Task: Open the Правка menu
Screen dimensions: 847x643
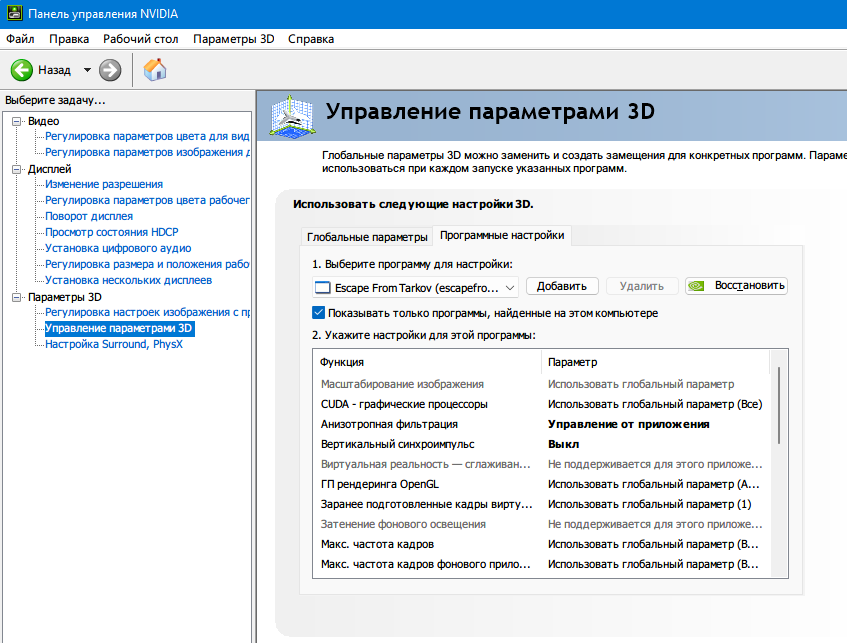Action: coord(69,39)
